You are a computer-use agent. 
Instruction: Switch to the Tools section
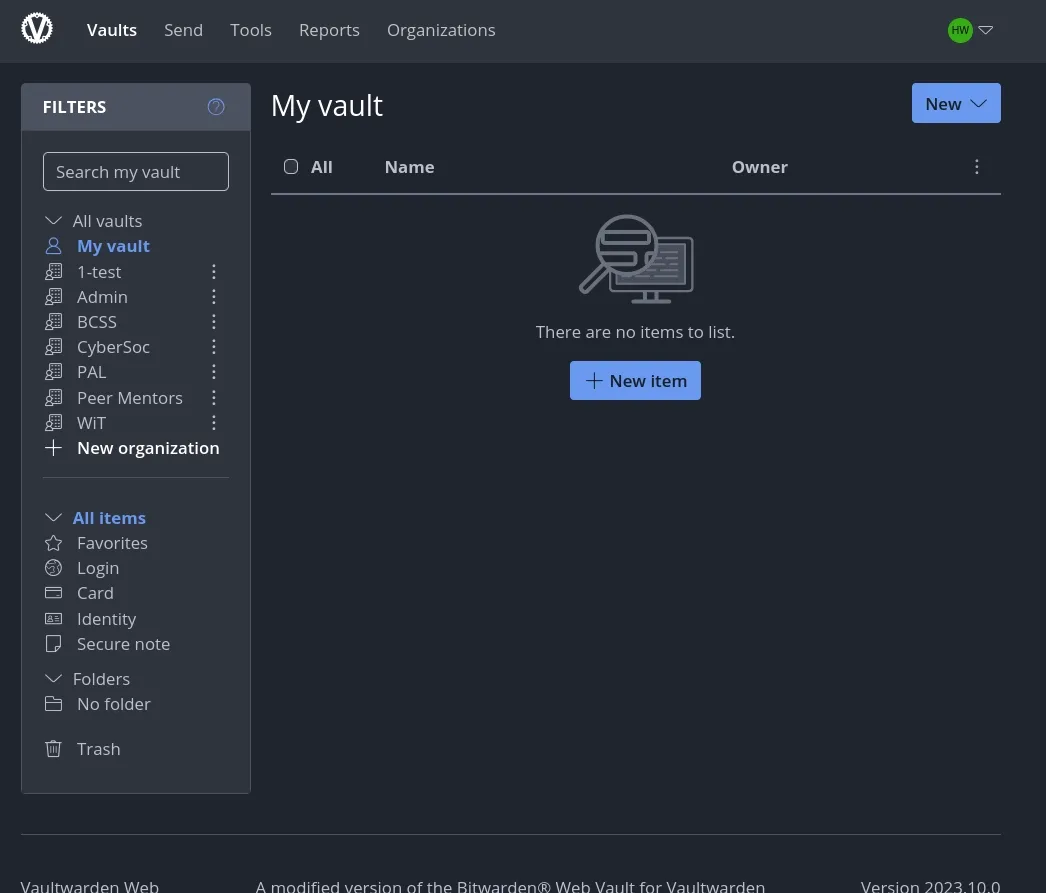click(x=250, y=30)
